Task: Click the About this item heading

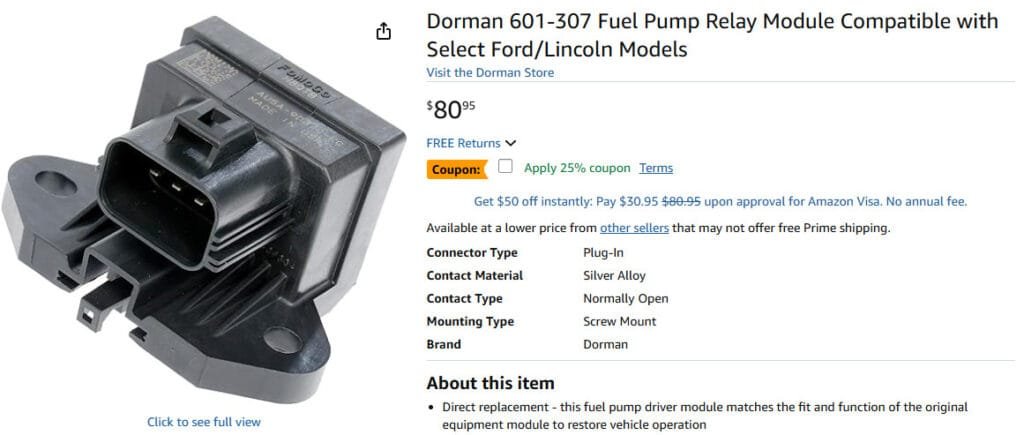Action: (490, 383)
